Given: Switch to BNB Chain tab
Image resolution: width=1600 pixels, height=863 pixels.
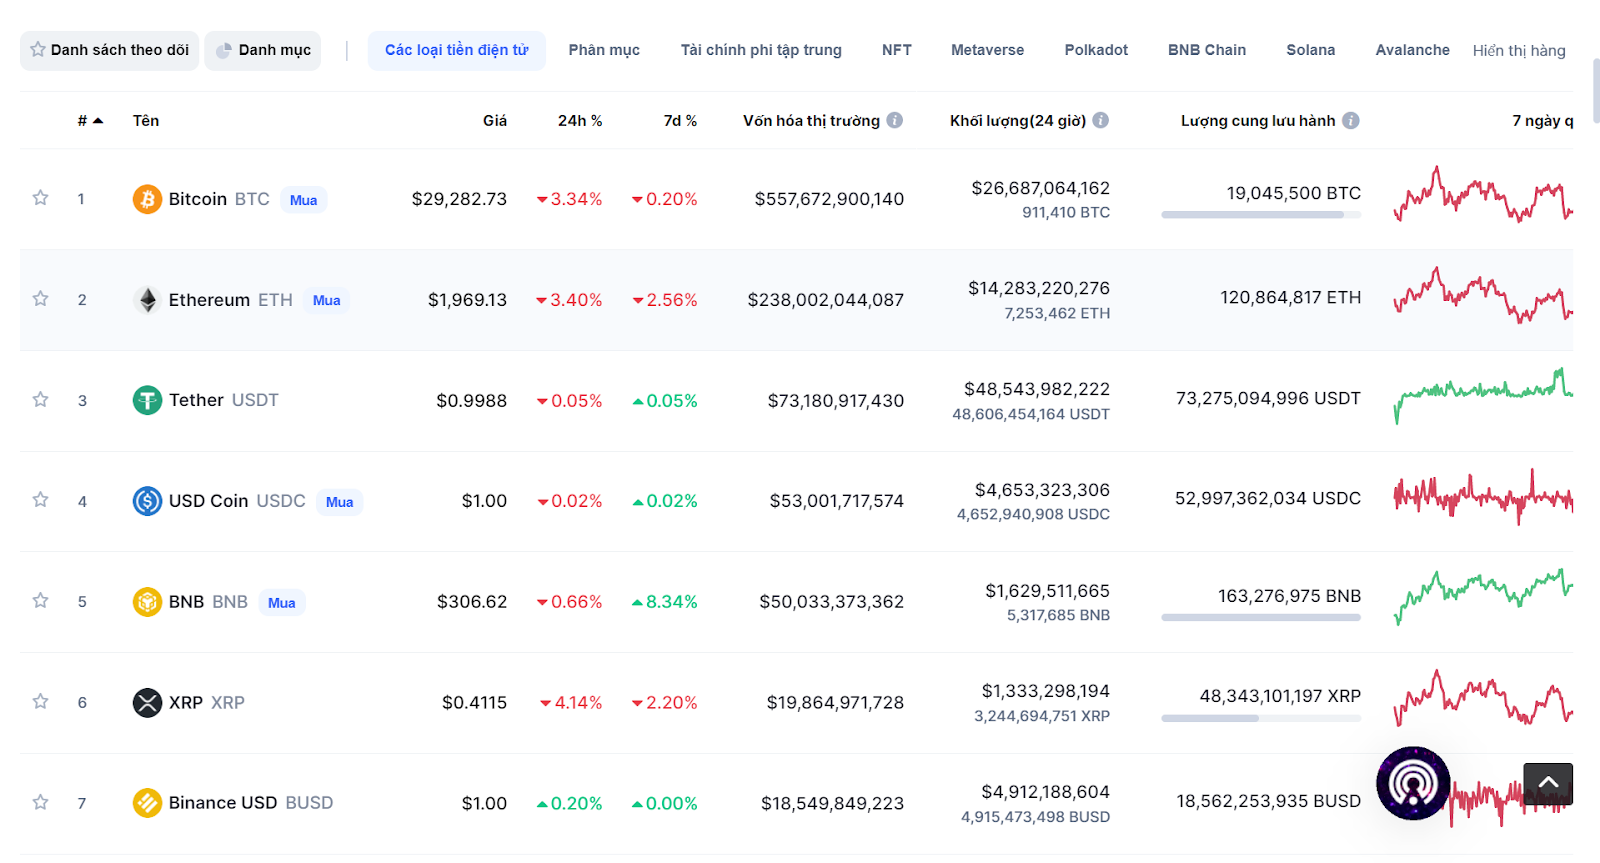Looking at the screenshot, I should point(1207,50).
